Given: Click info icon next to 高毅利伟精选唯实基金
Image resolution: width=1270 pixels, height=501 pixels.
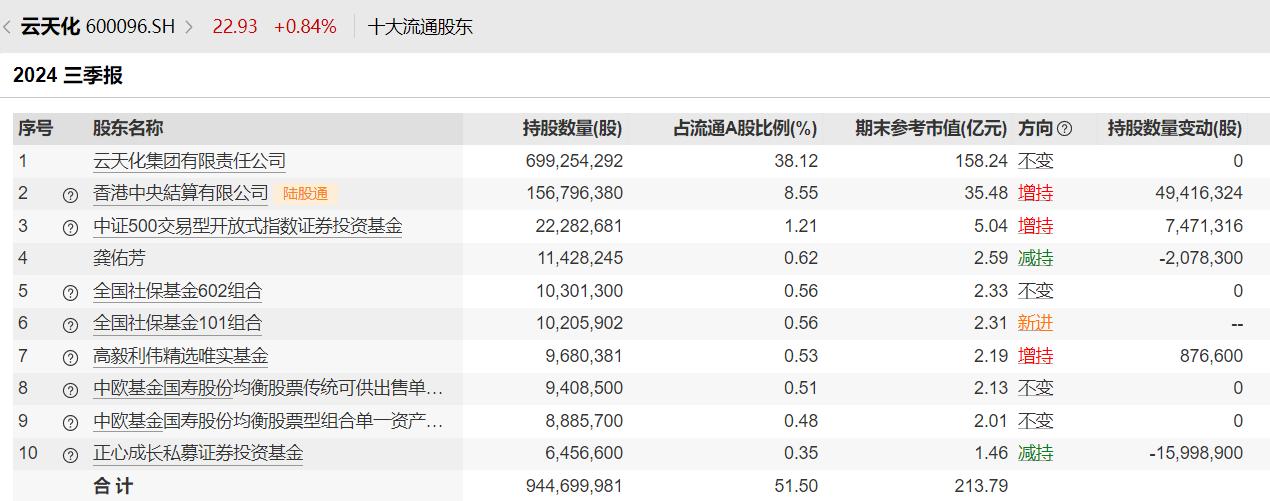Looking at the screenshot, I should click(70, 357).
